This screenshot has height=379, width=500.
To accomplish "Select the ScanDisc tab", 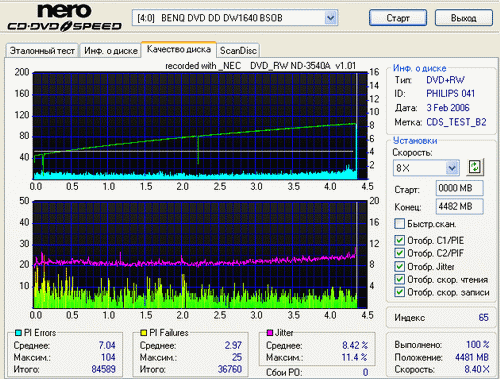I will (x=238, y=51).
